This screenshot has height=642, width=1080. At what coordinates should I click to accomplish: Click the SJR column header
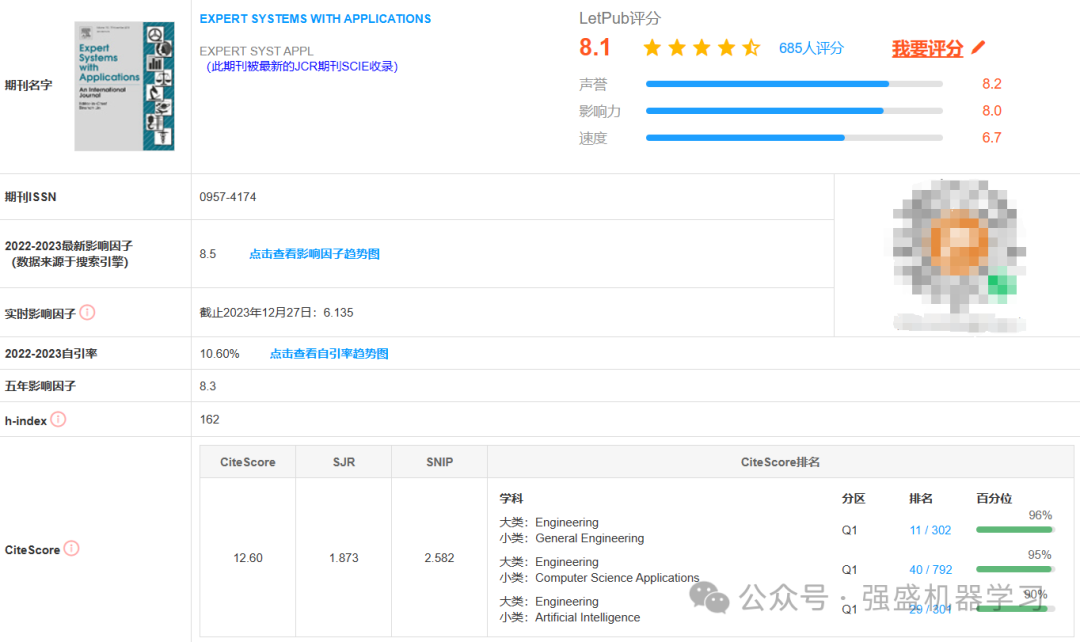point(344,462)
